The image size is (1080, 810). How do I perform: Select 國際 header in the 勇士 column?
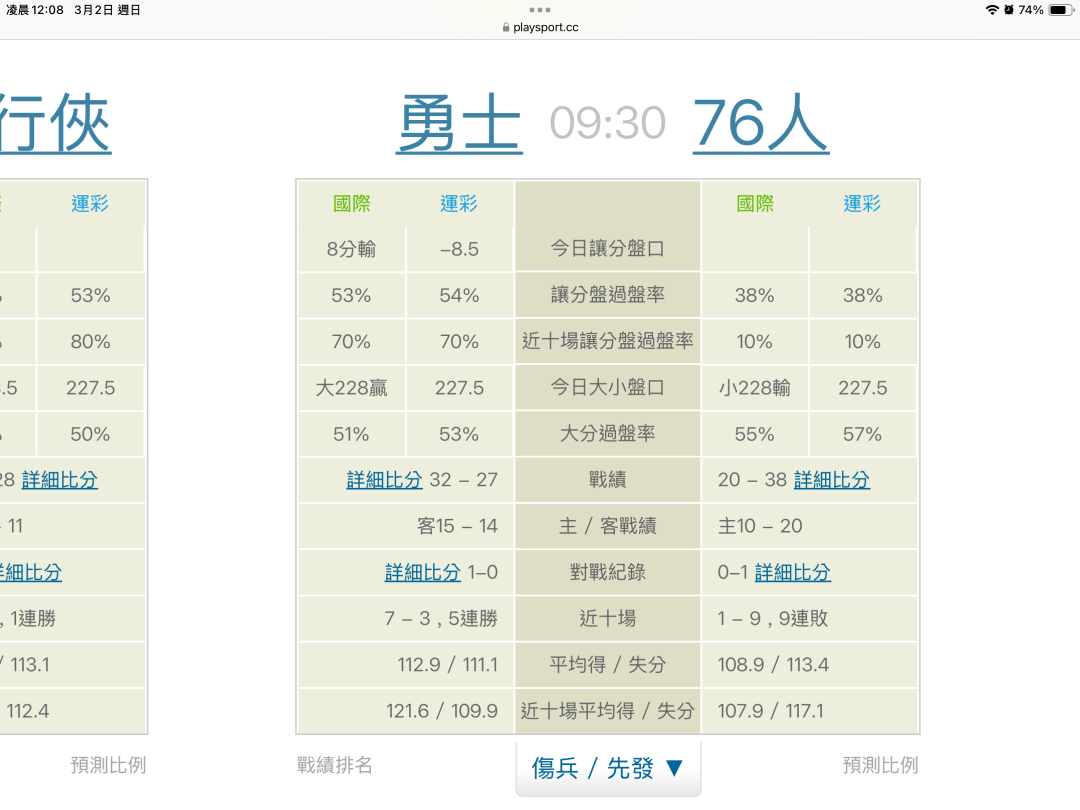pos(351,203)
